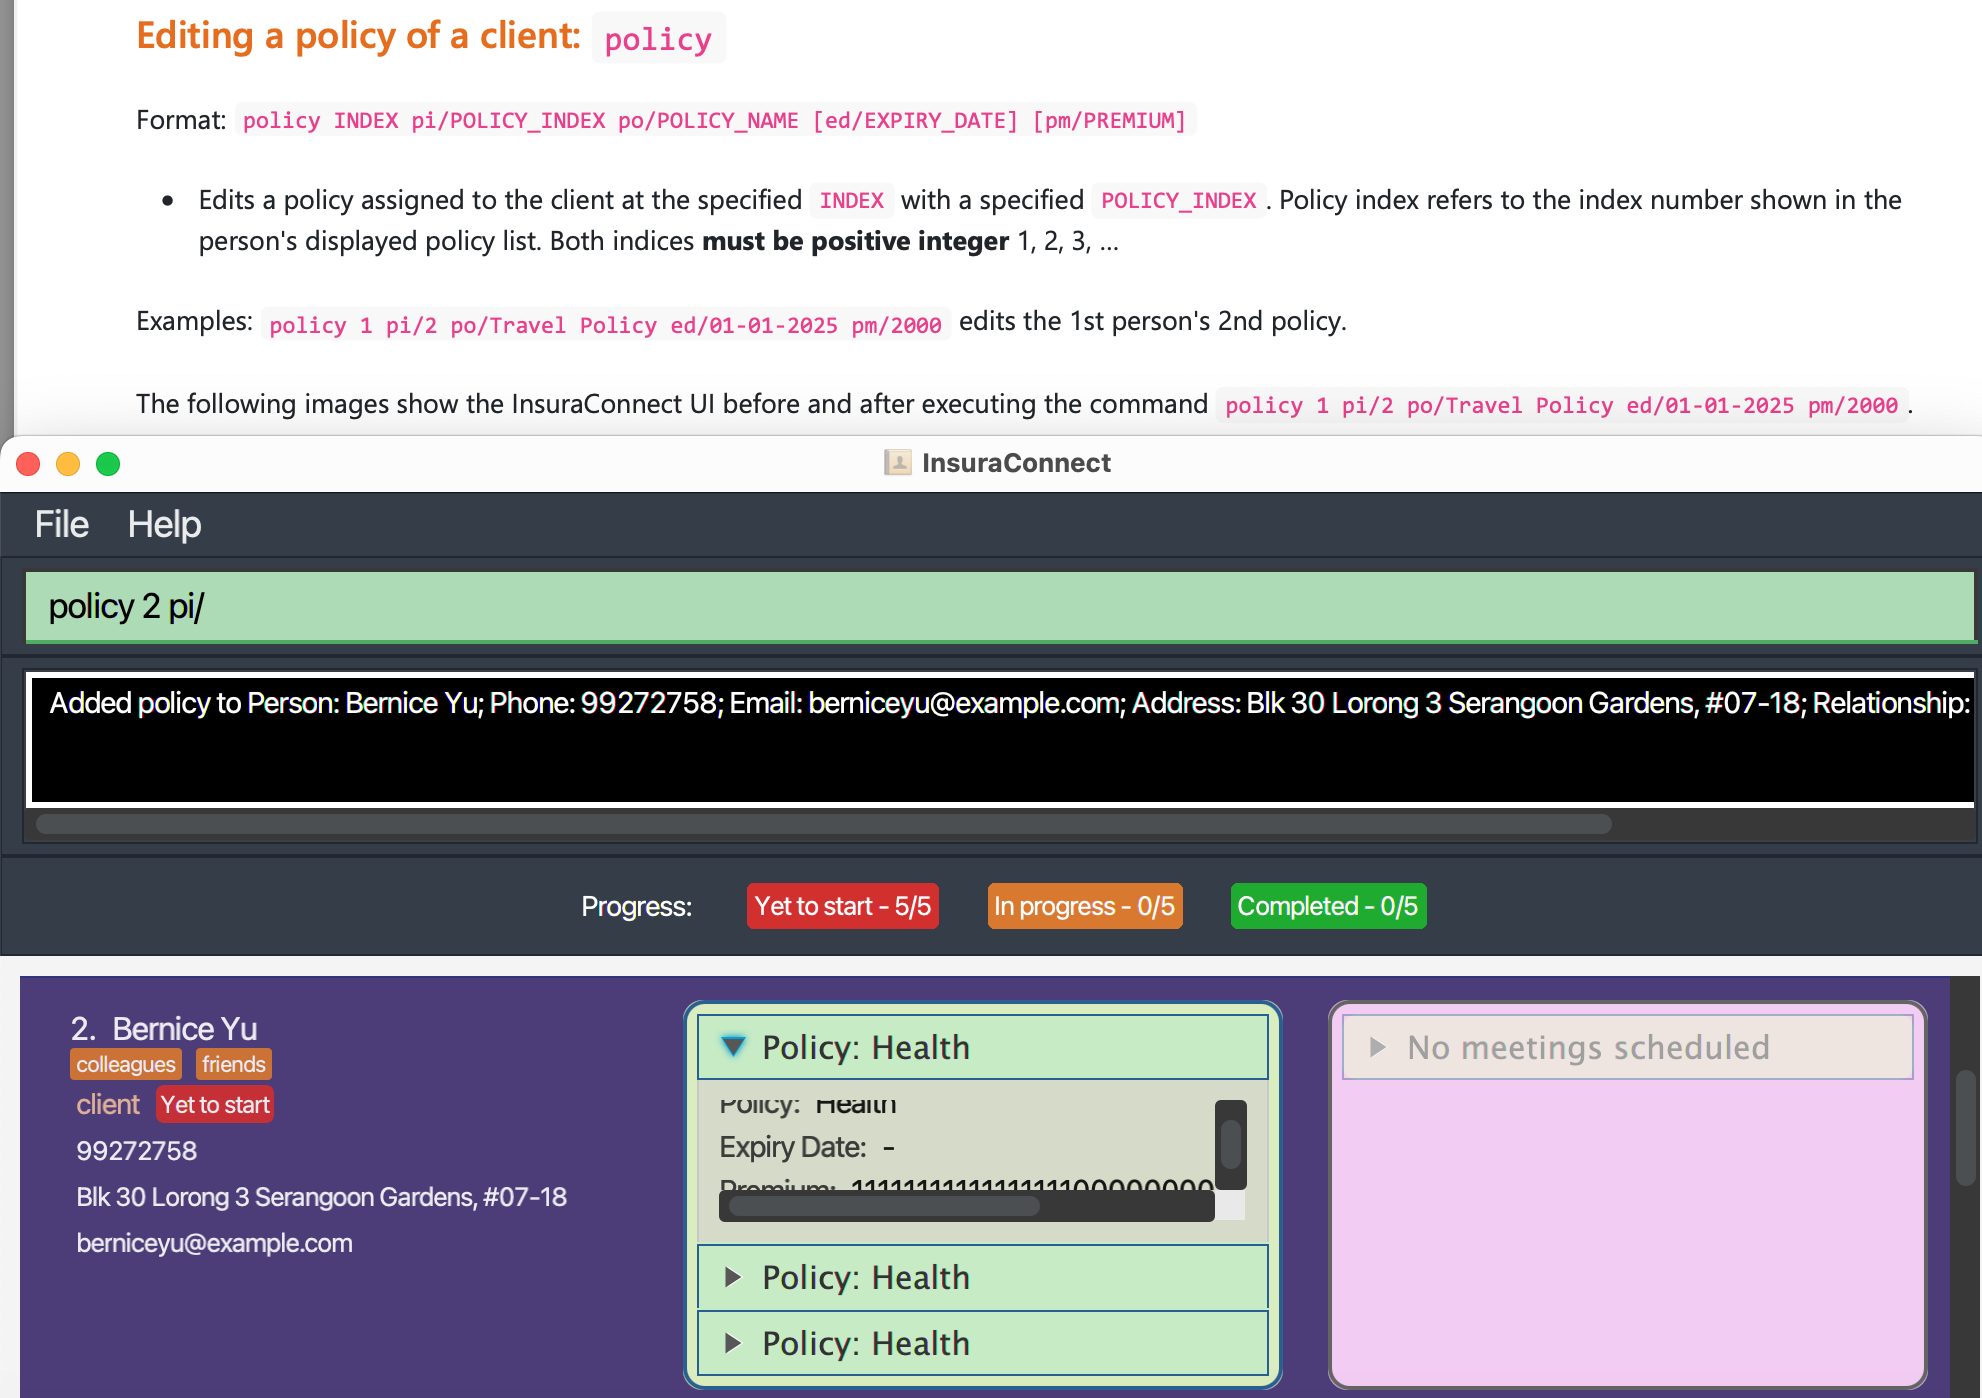Click the policy details vertical scrollbar thumb
This screenshot has width=1982, height=1398.
click(x=1230, y=1143)
